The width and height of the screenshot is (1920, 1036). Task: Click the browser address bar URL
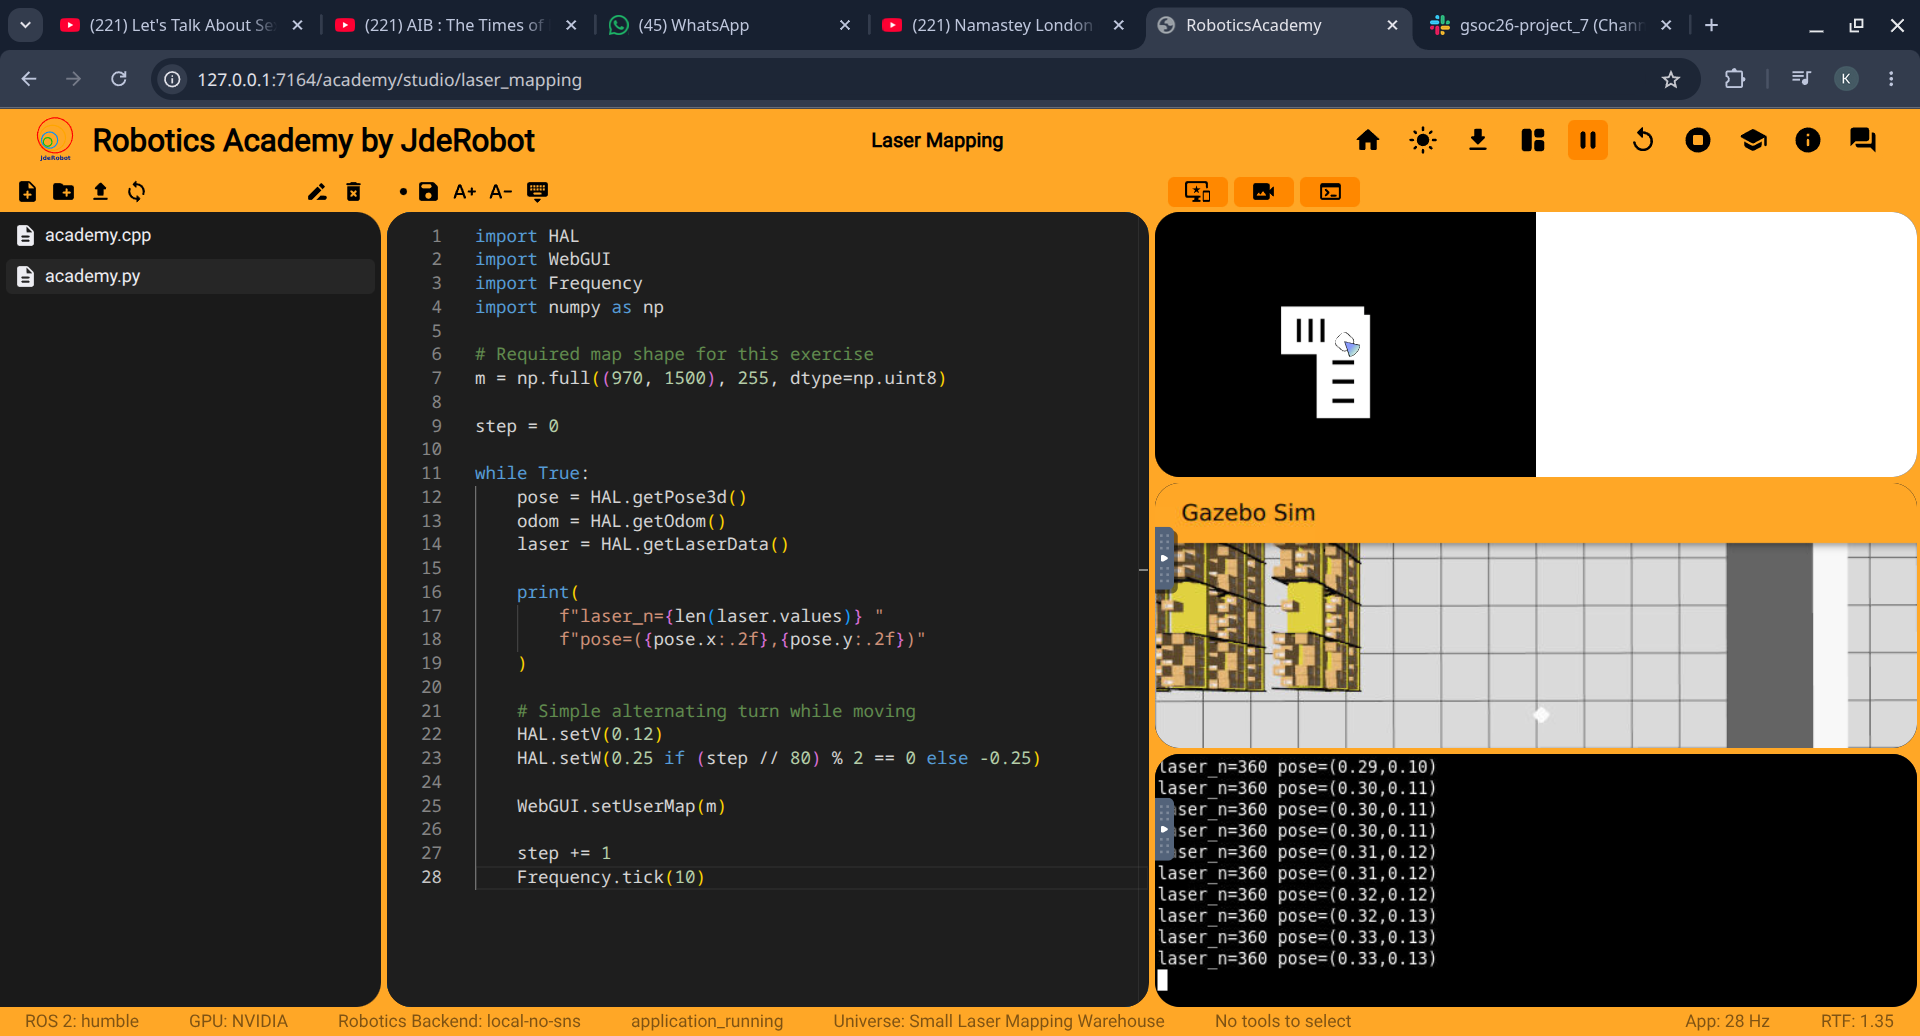pos(389,80)
